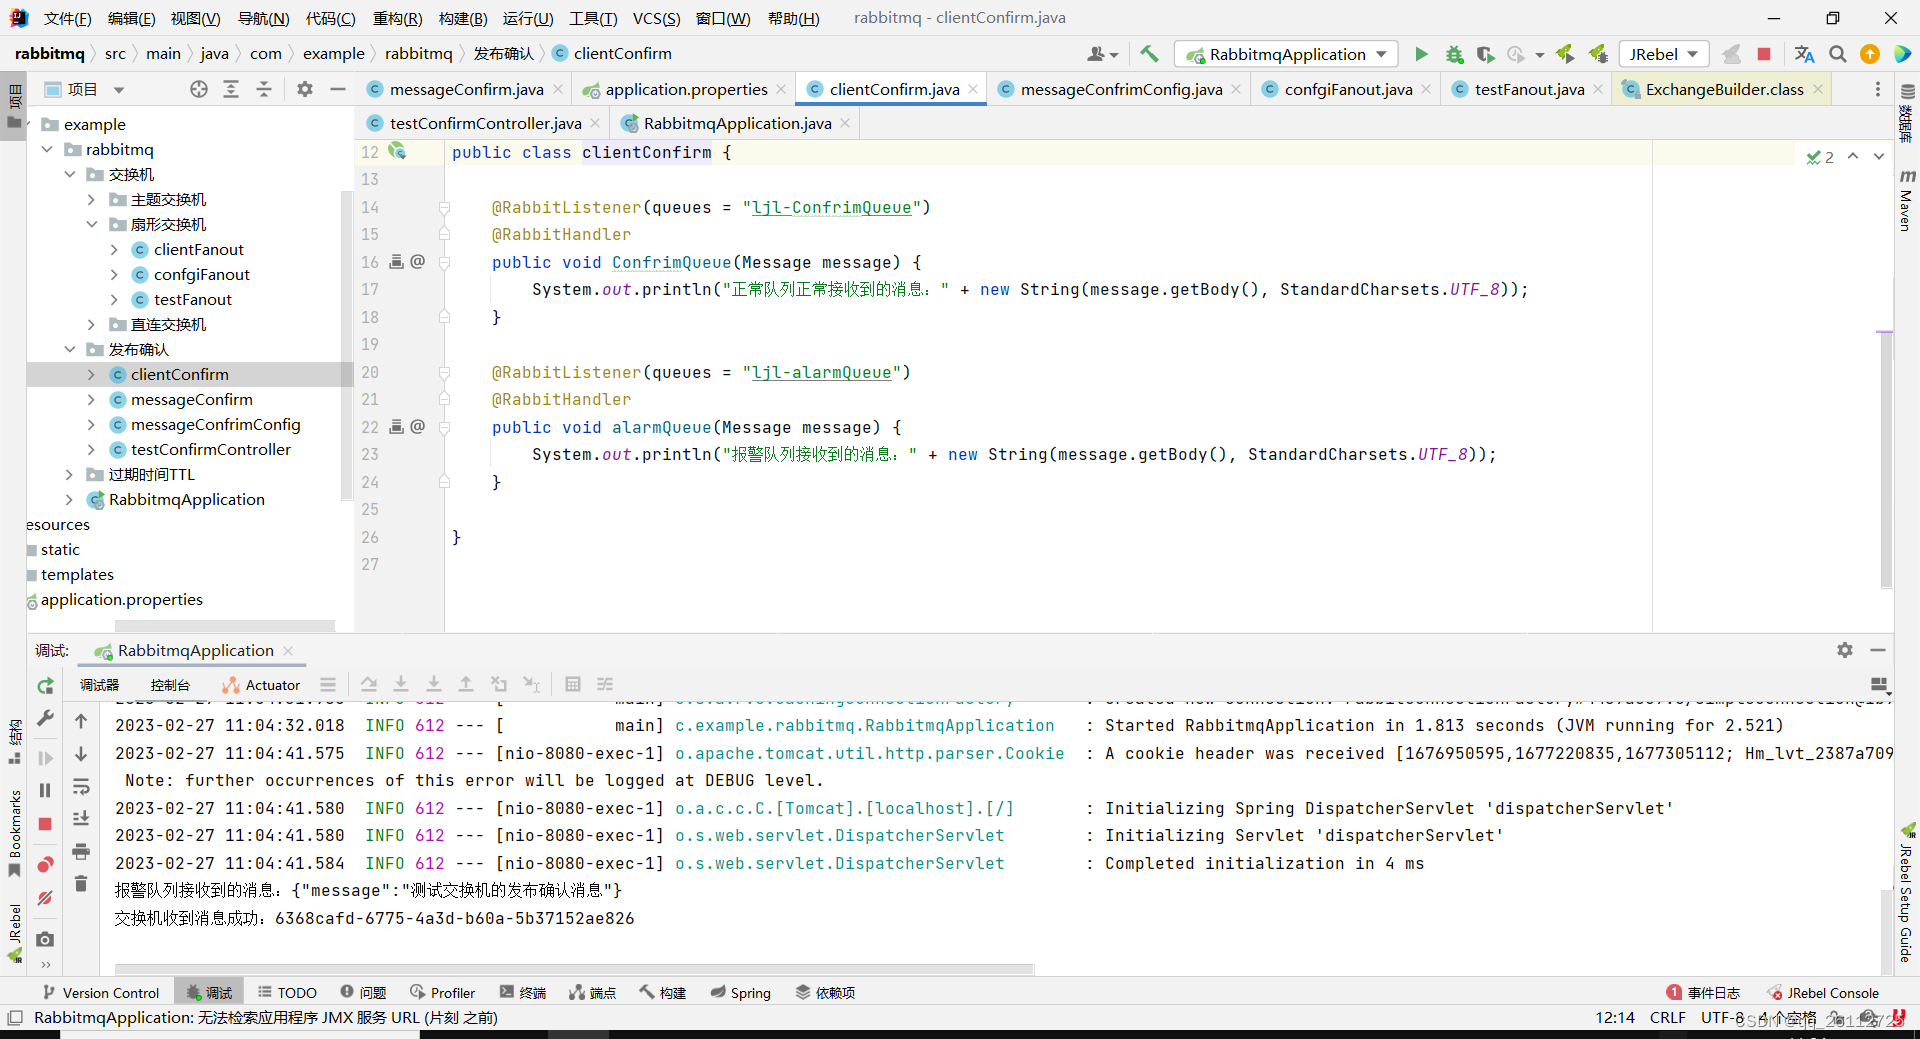
Task: Clear console output with the trash icon
Action: [x=81, y=884]
